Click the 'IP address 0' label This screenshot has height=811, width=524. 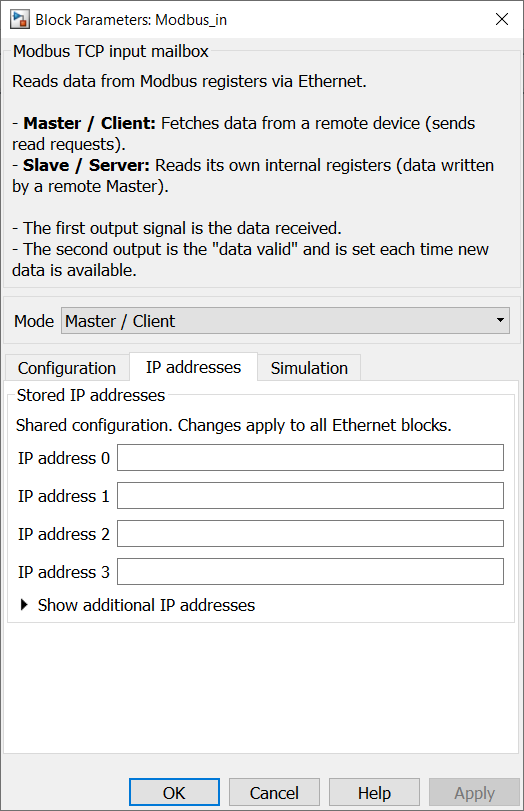coord(64,458)
